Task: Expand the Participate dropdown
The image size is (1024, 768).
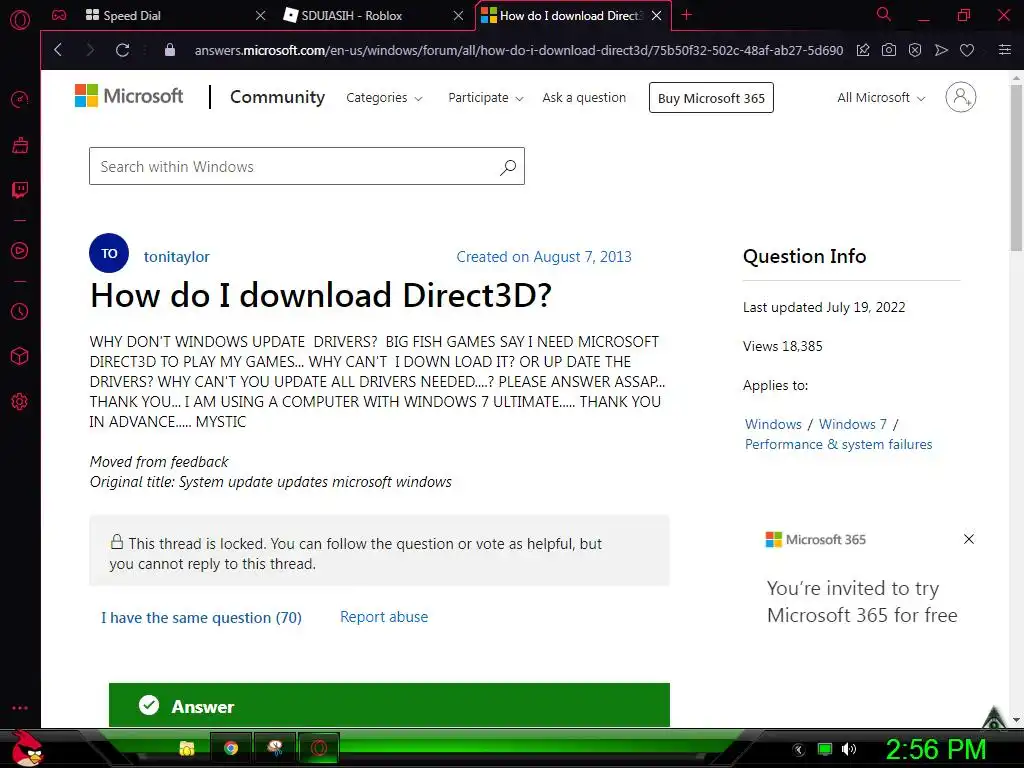Action: [485, 98]
